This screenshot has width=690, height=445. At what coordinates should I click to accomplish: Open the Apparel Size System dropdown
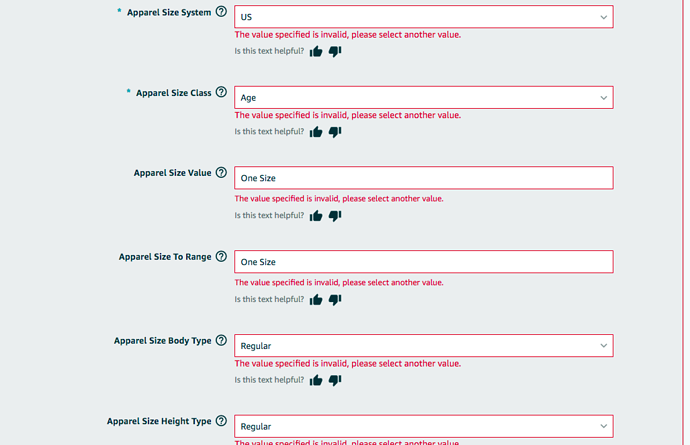[x=423, y=17]
